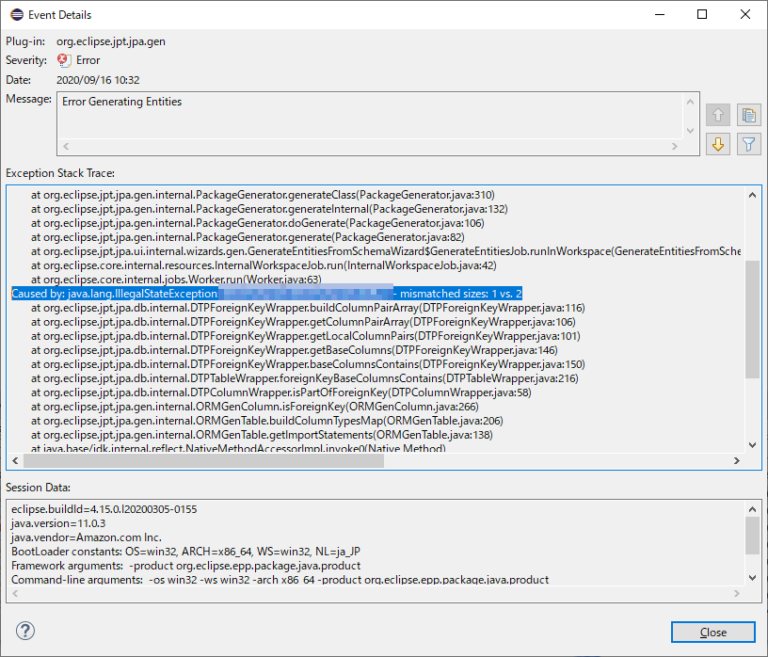Click the foreignKeyBaseColumnsContains trace line
Viewport: 768px width, 657px height.
(x=305, y=378)
